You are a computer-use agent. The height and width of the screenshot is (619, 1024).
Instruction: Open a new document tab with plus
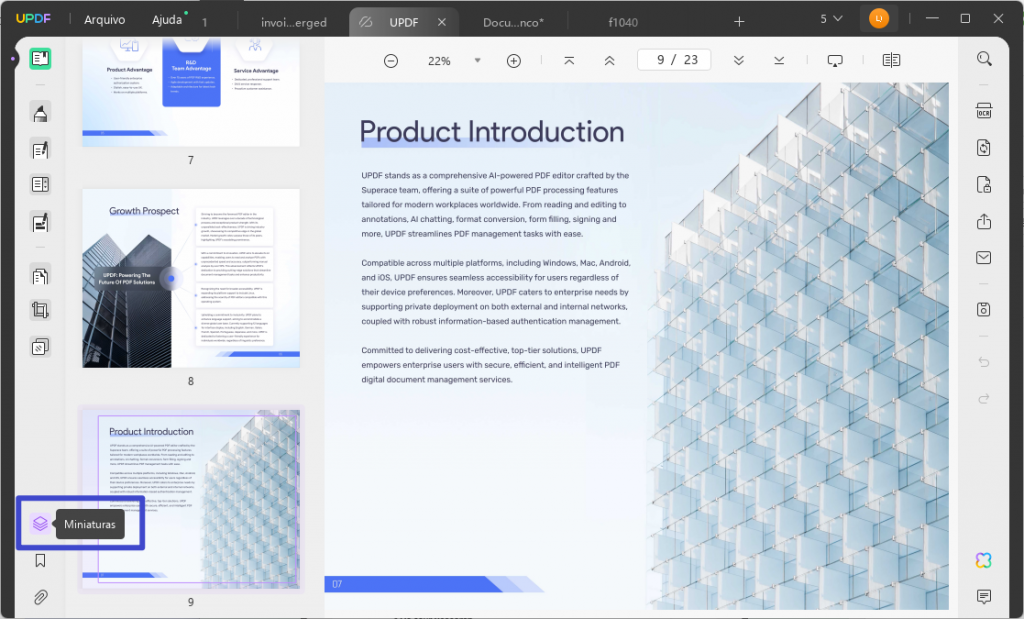[738, 18]
